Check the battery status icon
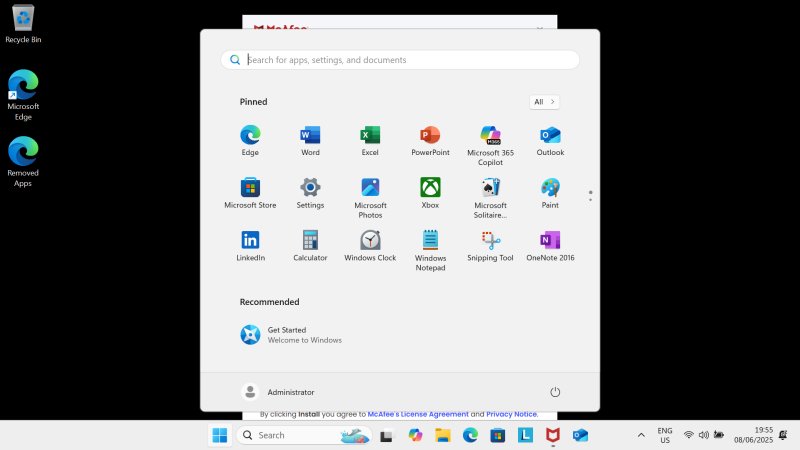 click(719, 435)
